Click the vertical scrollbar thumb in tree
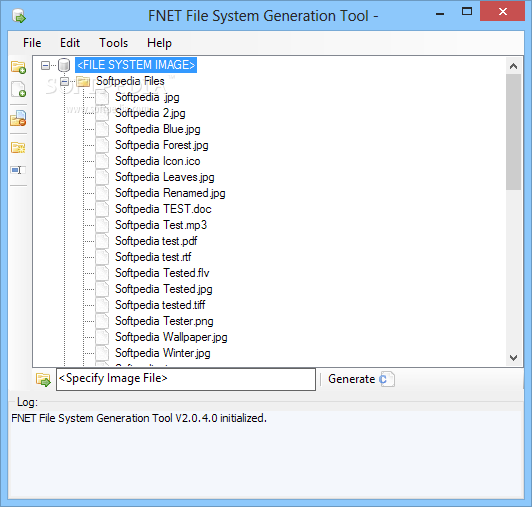This screenshot has height=507, width=532. (x=513, y=132)
